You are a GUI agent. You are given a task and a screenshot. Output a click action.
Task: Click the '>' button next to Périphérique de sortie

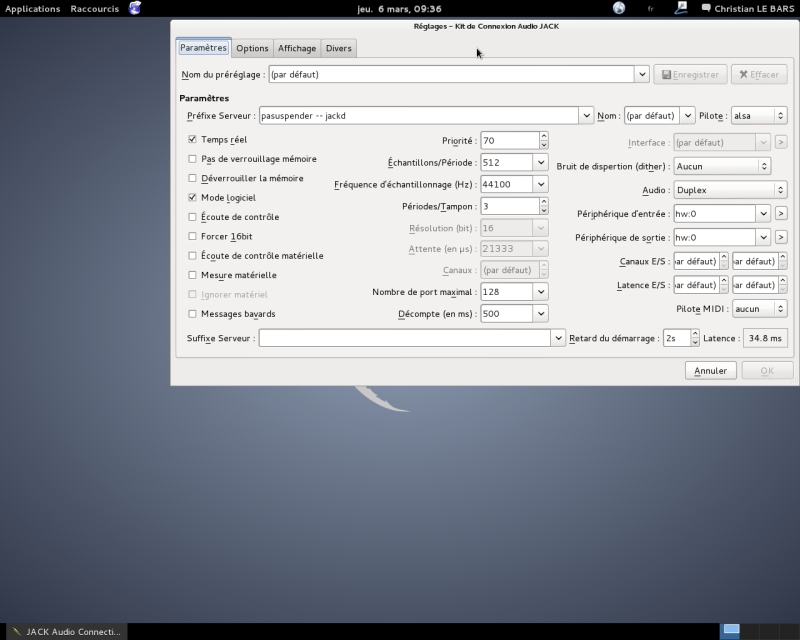click(781, 237)
